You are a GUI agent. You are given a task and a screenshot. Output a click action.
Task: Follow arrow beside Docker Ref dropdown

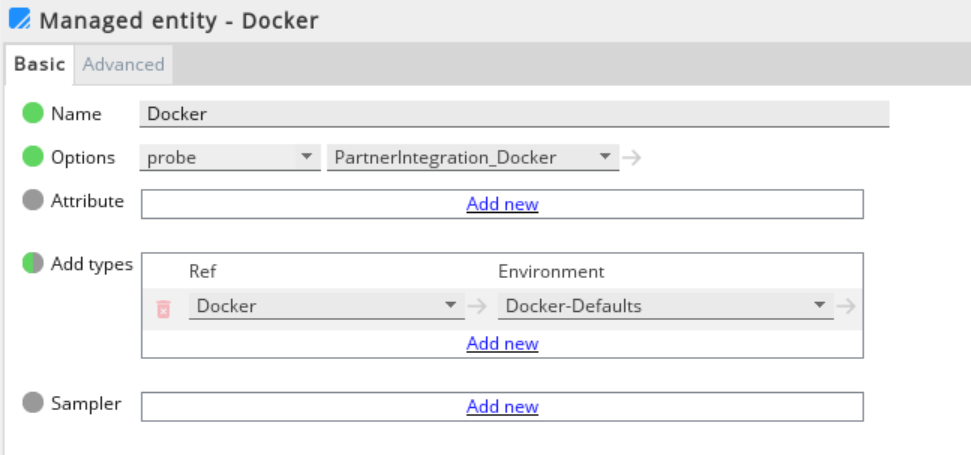click(477, 306)
